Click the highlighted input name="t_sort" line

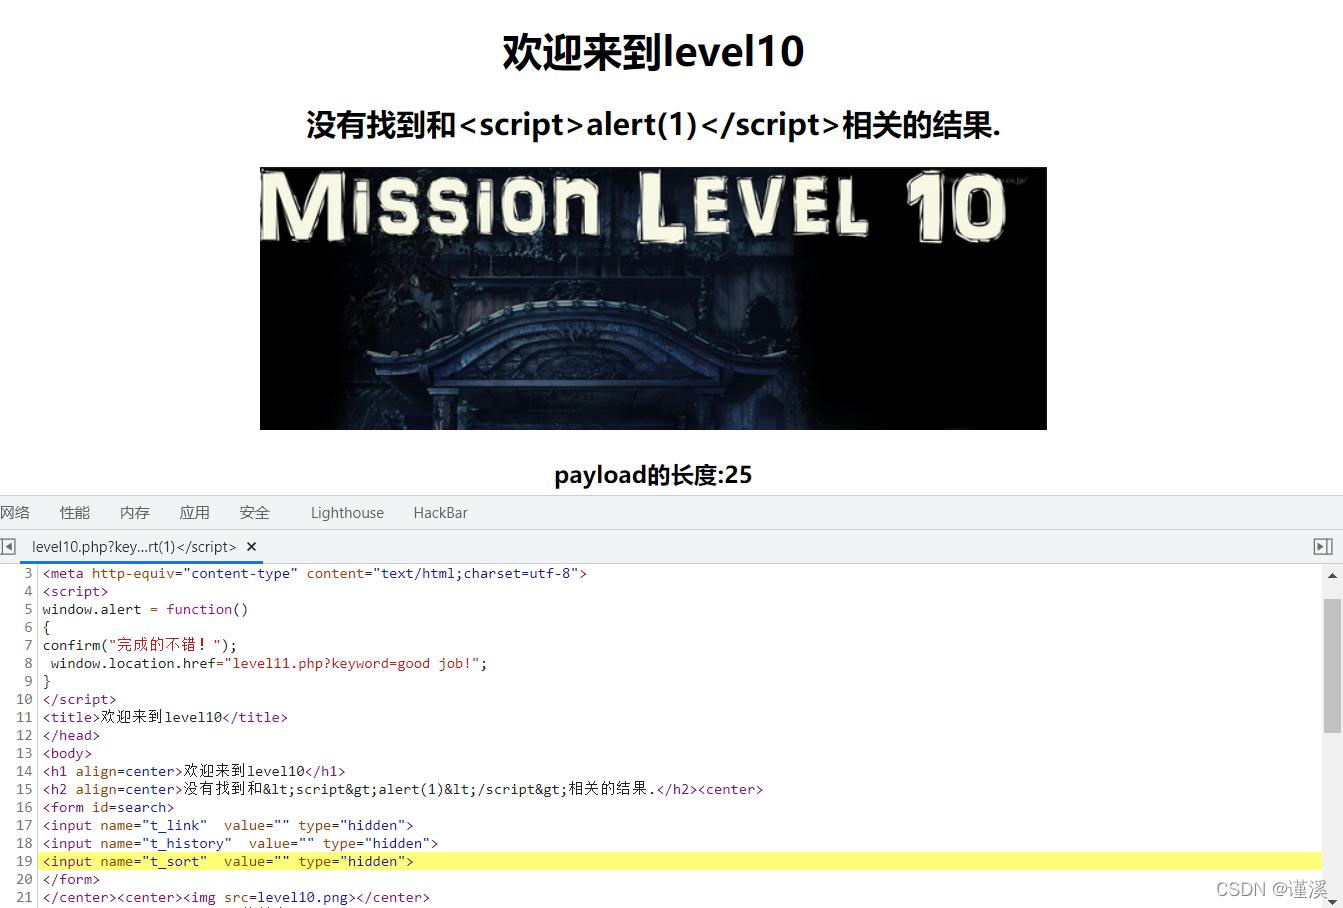pyautogui.click(x=680, y=861)
